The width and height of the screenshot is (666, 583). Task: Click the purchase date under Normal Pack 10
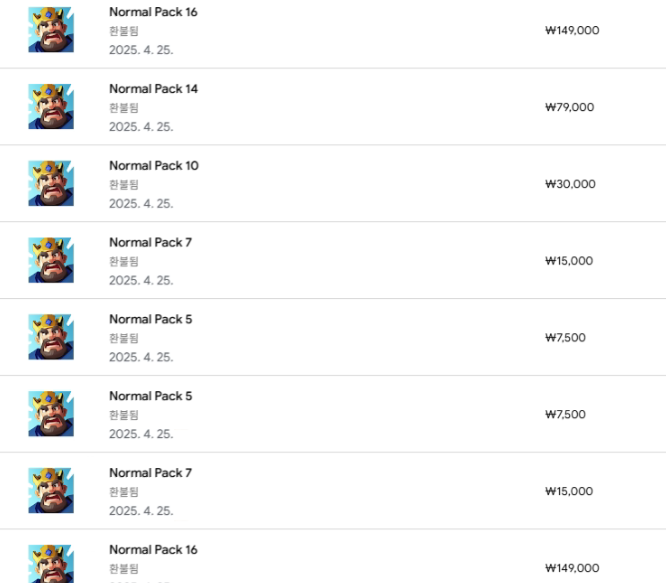(x=141, y=203)
